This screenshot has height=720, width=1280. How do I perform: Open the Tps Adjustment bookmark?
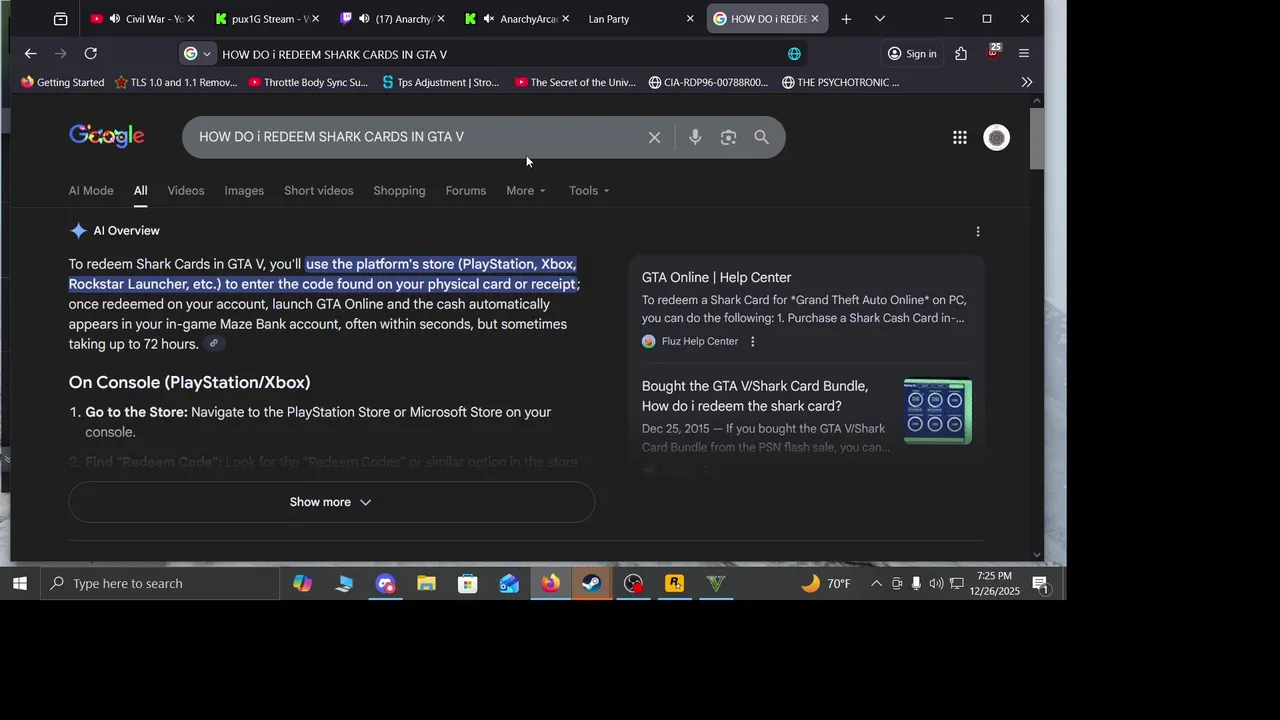441,83
